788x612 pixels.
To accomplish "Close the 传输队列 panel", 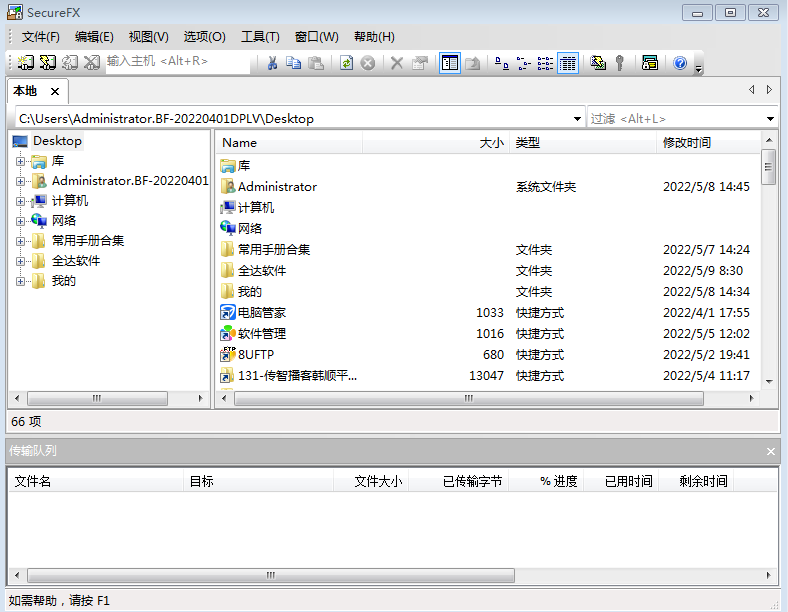I will pos(770,451).
